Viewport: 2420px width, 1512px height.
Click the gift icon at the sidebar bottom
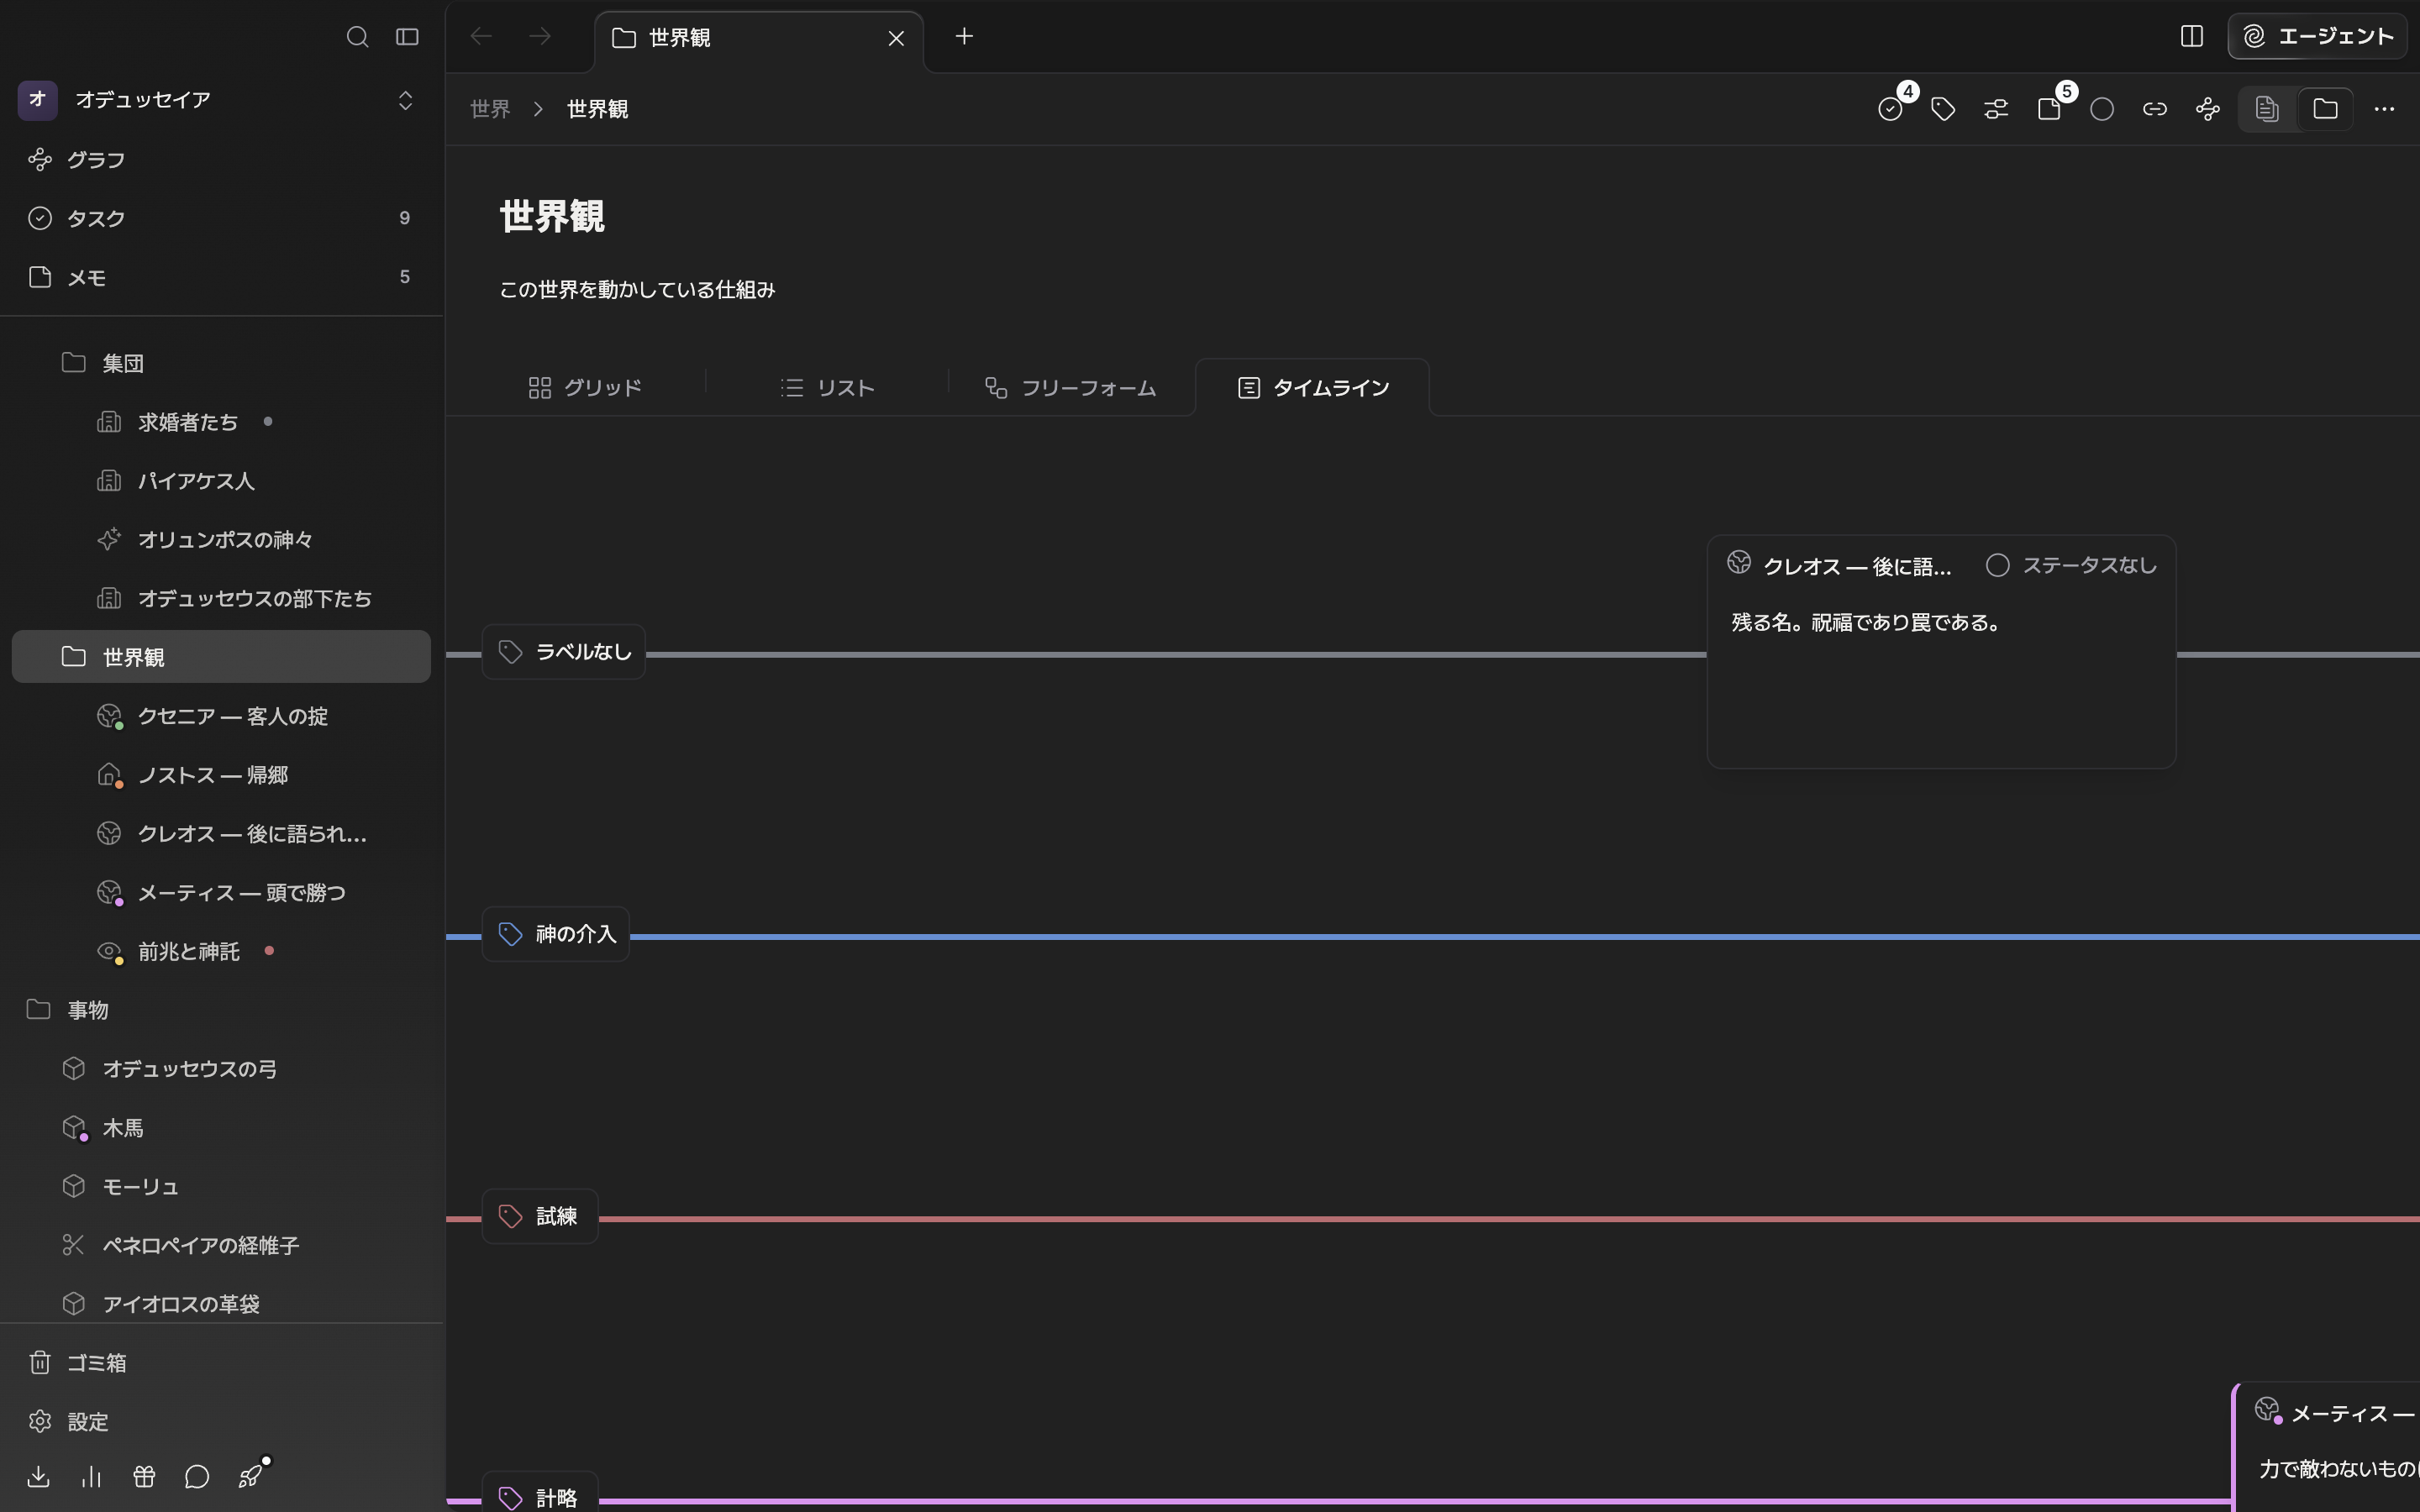coord(144,1476)
